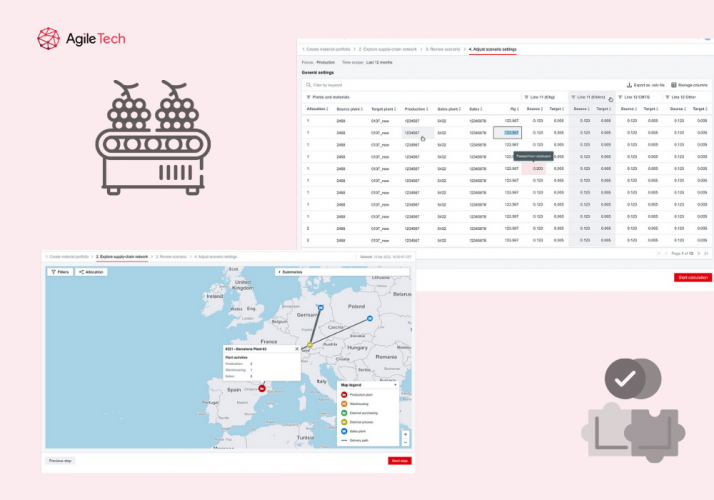This screenshot has width=714, height=500.
Task: Click the red Barcelona plant map marker
Action: (x=262, y=387)
